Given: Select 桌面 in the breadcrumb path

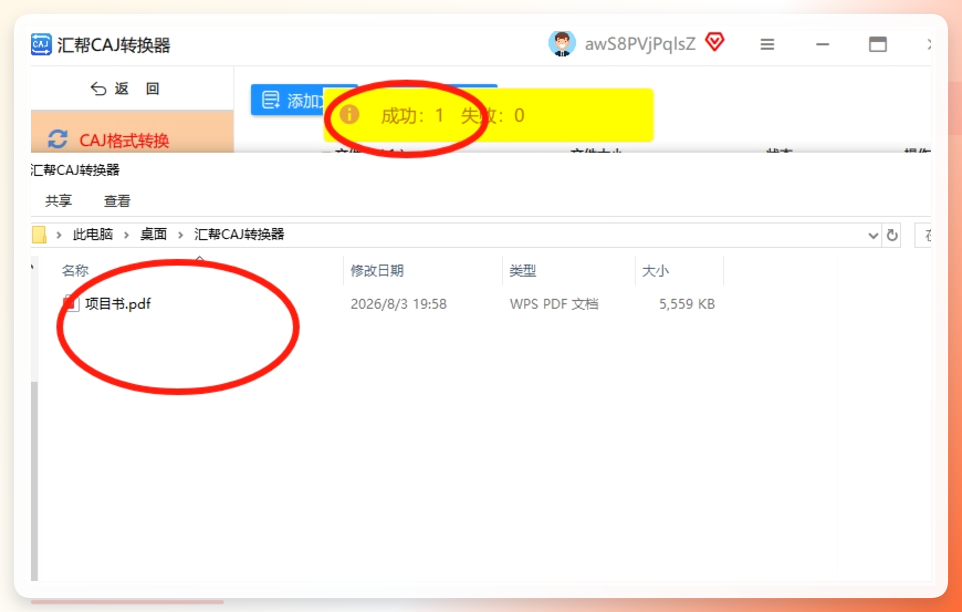Looking at the screenshot, I should 153,234.
